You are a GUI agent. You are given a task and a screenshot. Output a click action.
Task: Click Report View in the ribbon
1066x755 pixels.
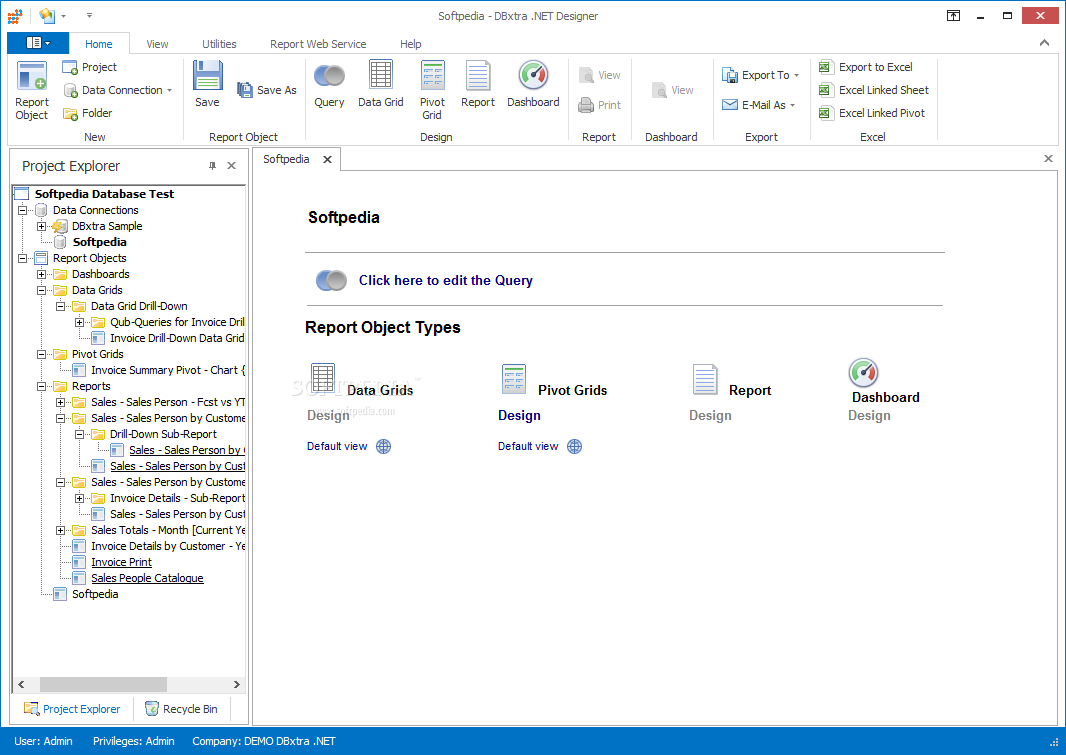[600, 75]
